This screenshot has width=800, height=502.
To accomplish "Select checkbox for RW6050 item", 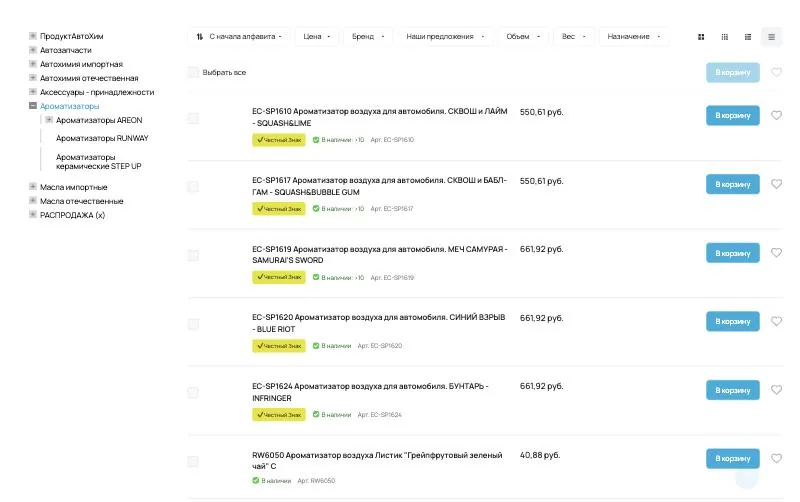I will coord(193,461).
